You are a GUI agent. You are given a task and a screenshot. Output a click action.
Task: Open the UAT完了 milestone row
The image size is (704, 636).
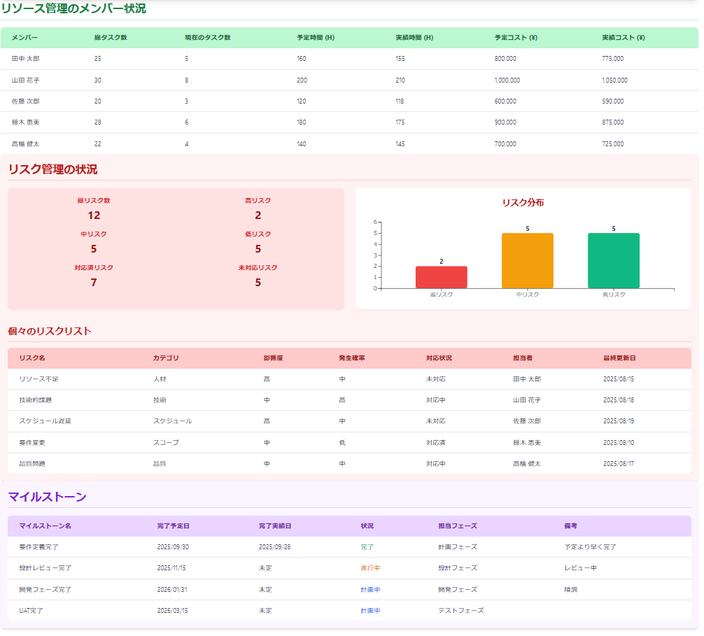point(31,610)
